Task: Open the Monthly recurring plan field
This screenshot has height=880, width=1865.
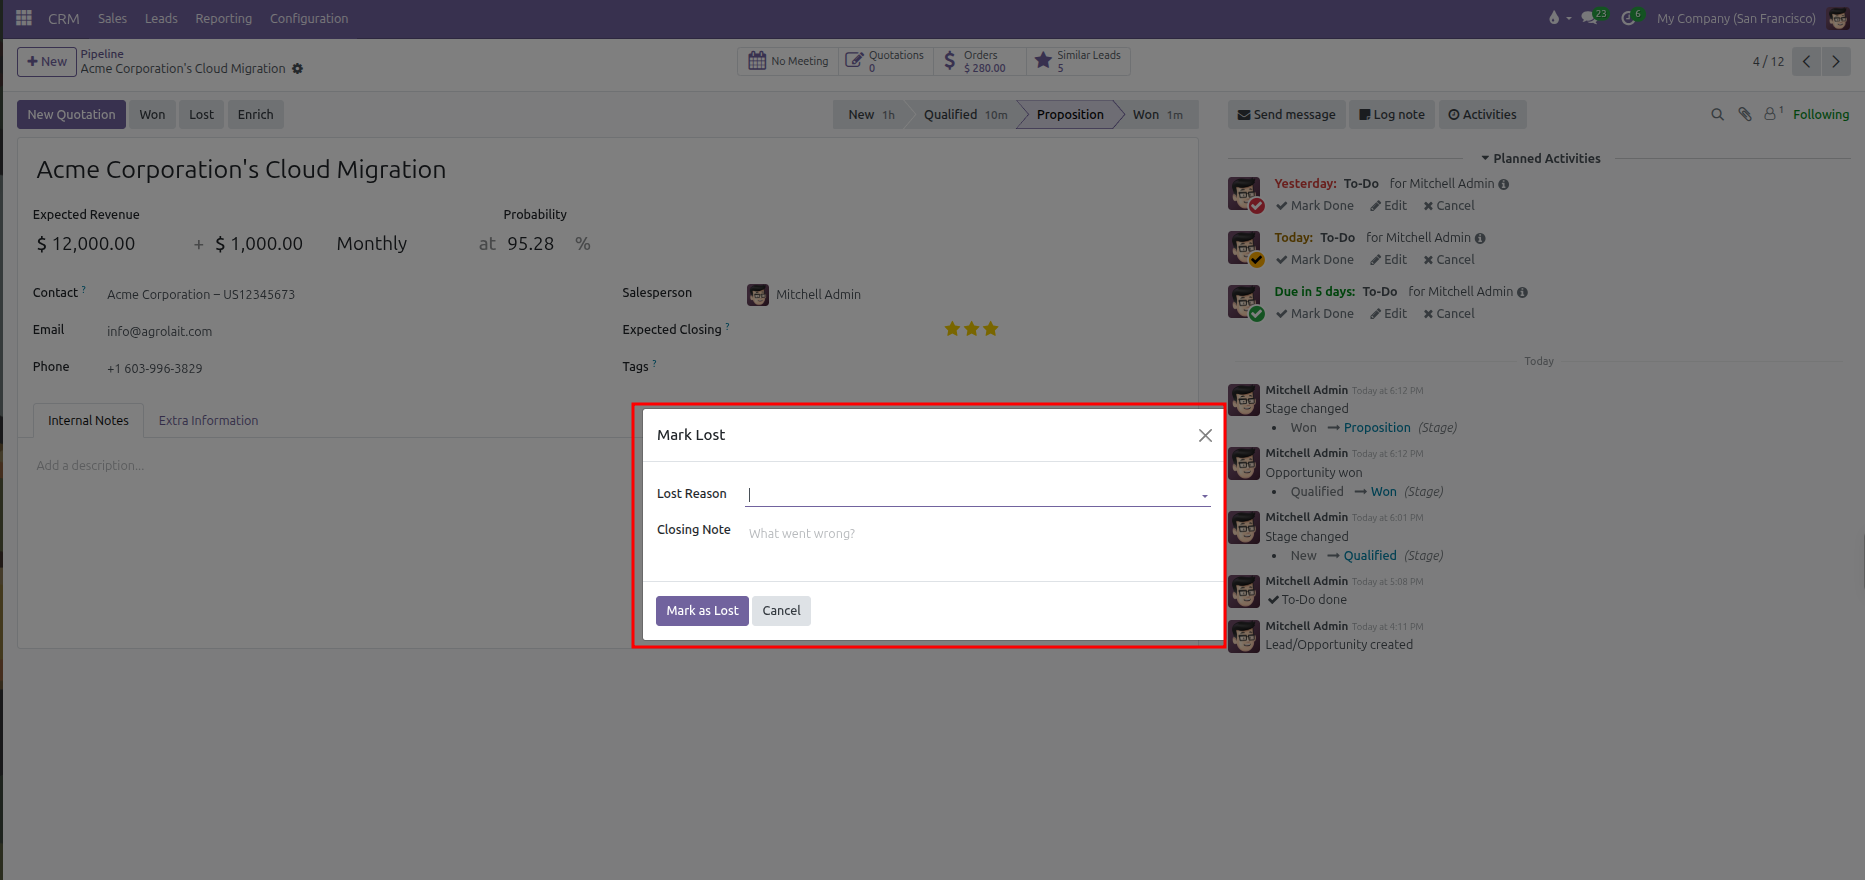Action: [x=372, y=244]
